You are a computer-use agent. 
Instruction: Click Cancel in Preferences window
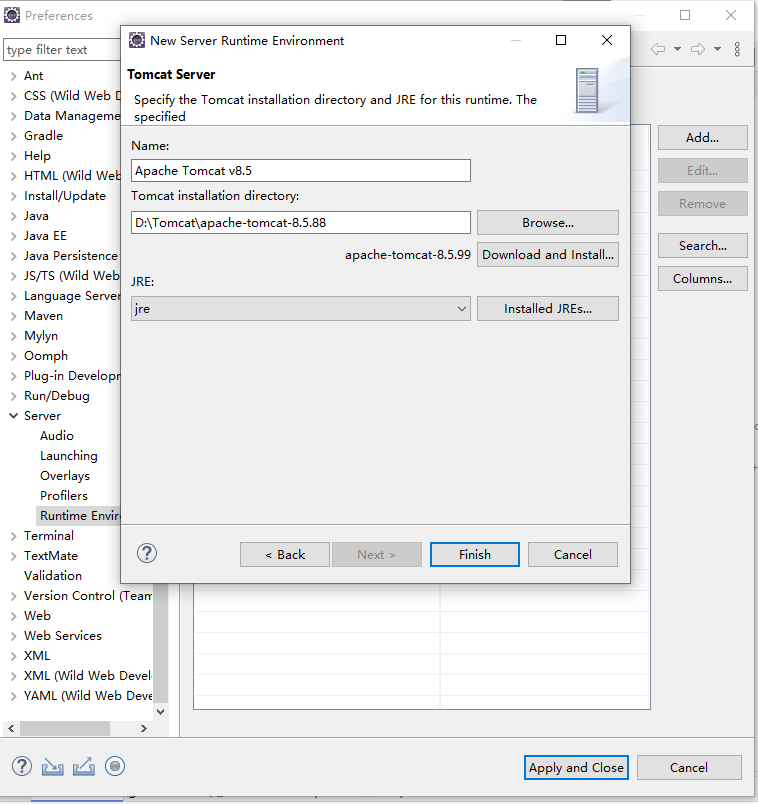click(x=689, y=768)
